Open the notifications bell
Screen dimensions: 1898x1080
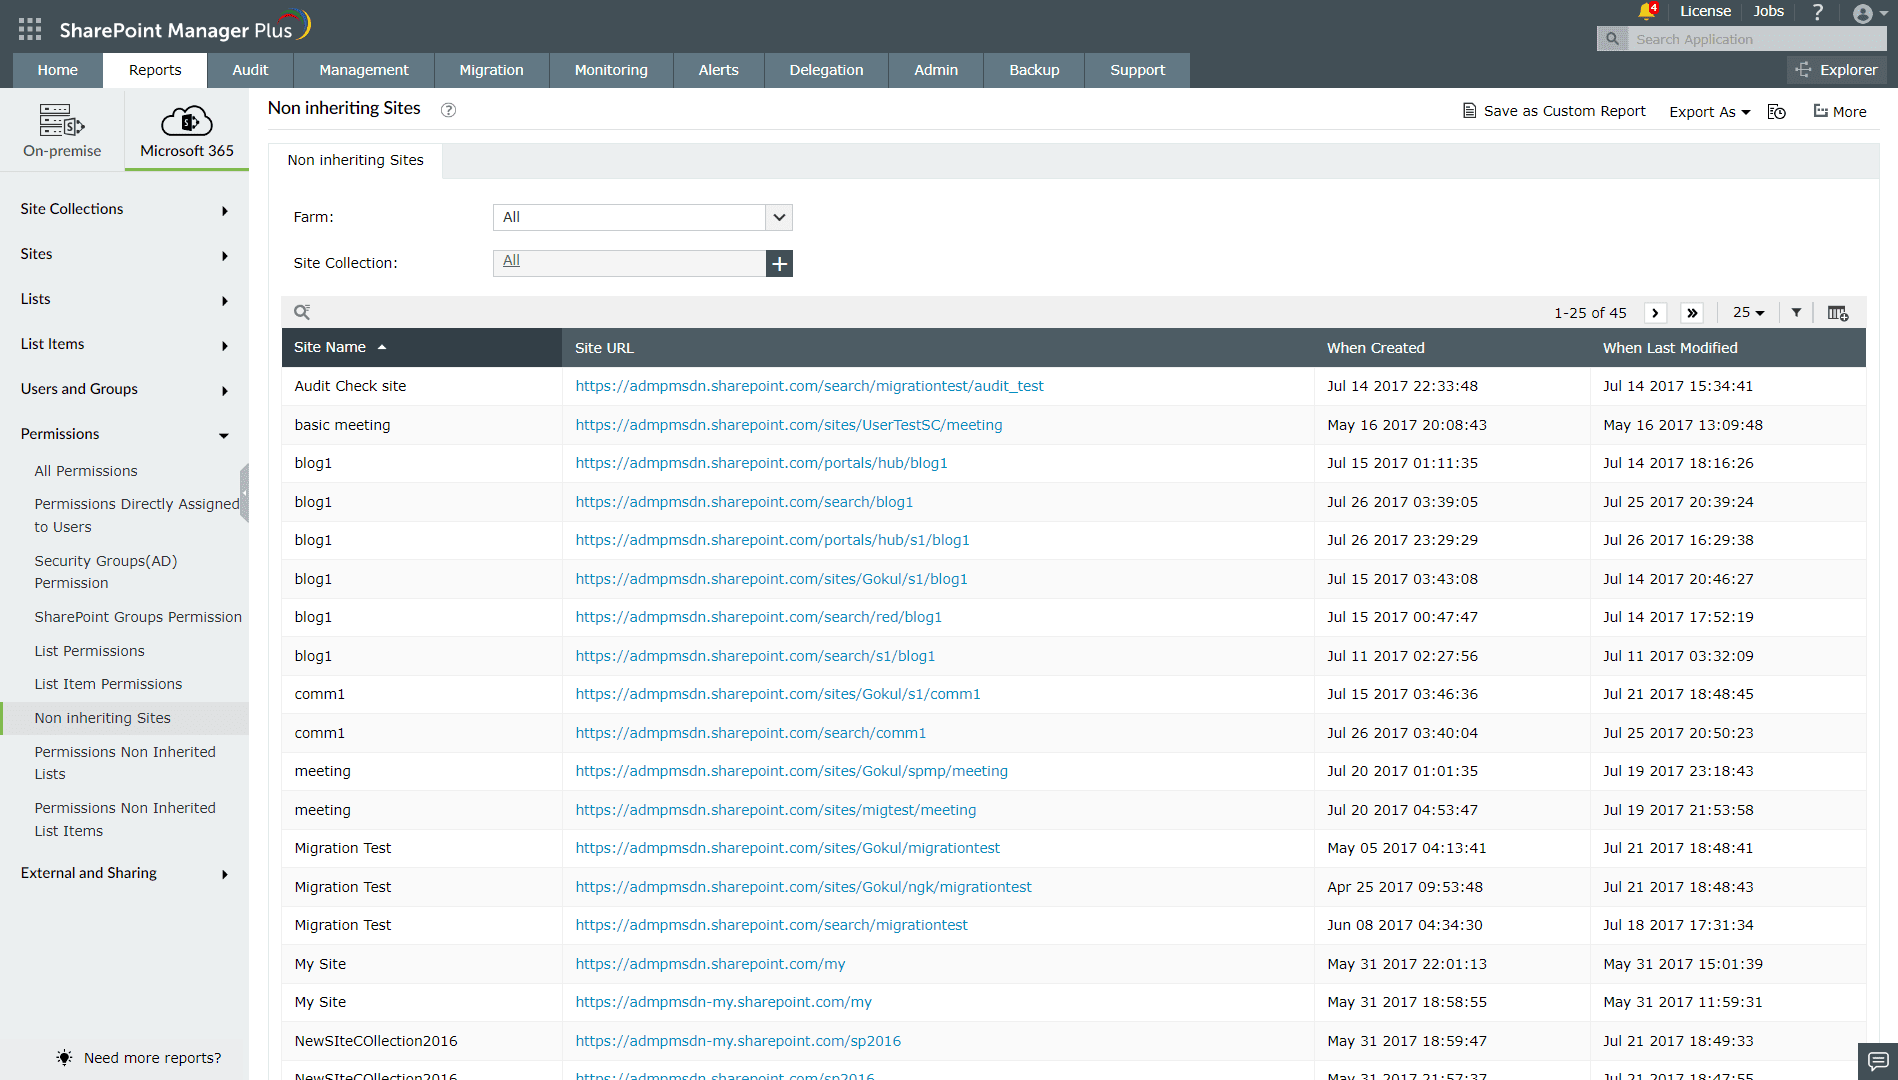pos(1647,12)
